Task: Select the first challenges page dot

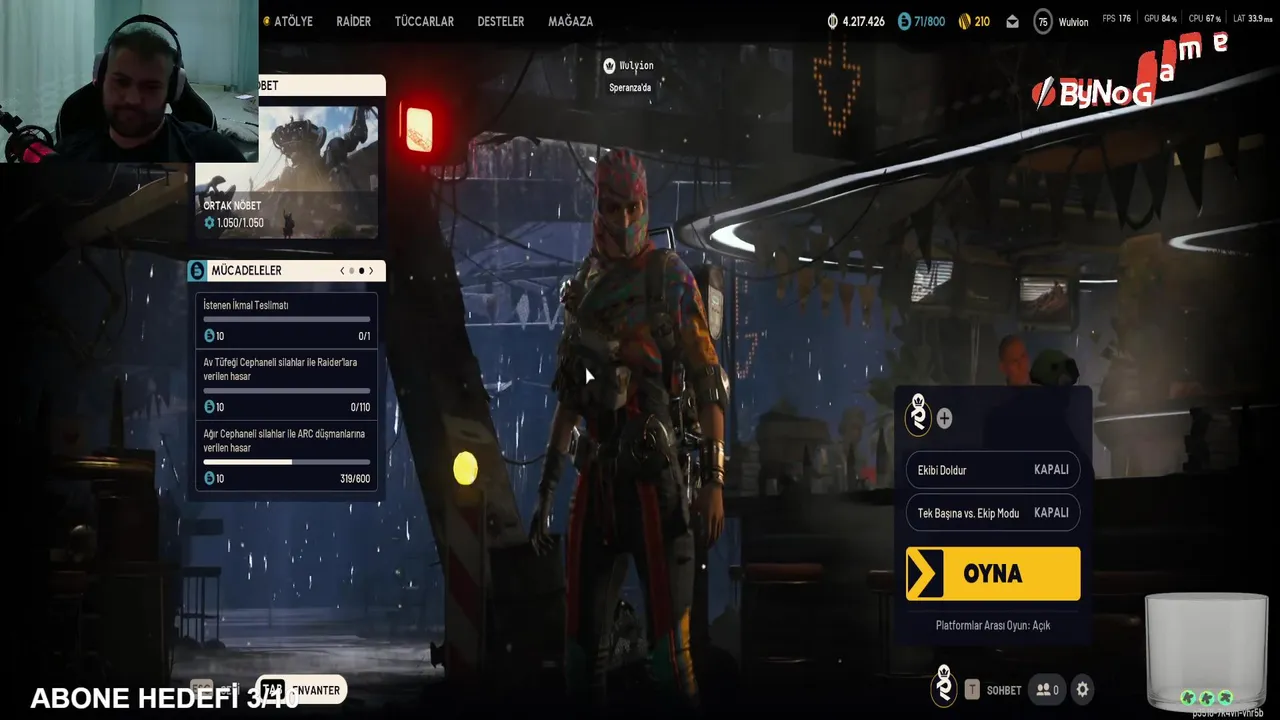Action: [351, 271]
